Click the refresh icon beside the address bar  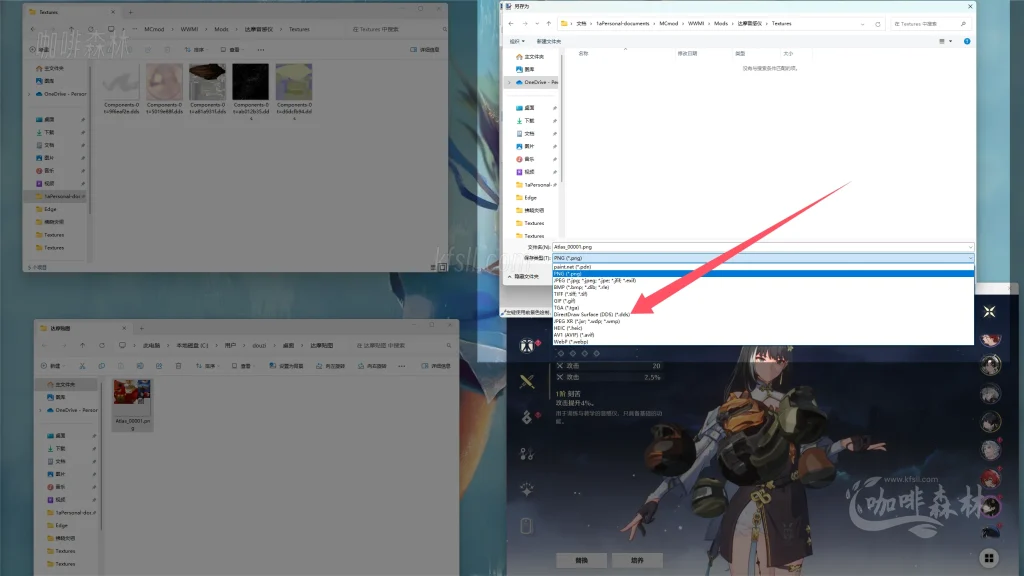pyautogui.click(x=878, y=23)
